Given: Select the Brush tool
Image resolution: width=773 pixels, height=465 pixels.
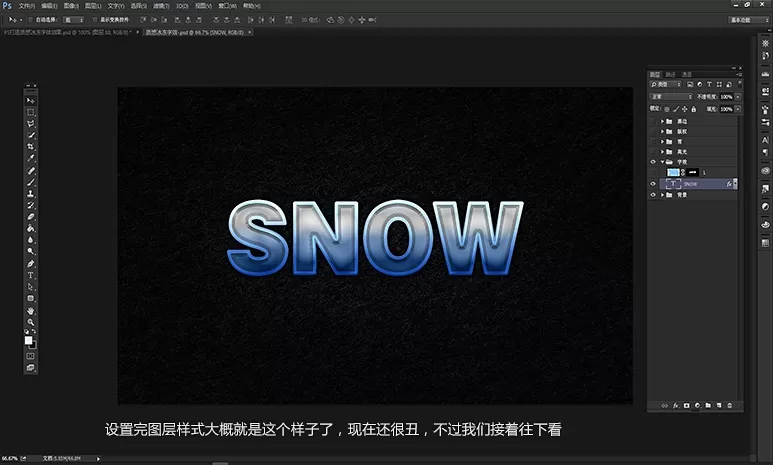Looking at the screenshot, I should [x=31, y=182].
